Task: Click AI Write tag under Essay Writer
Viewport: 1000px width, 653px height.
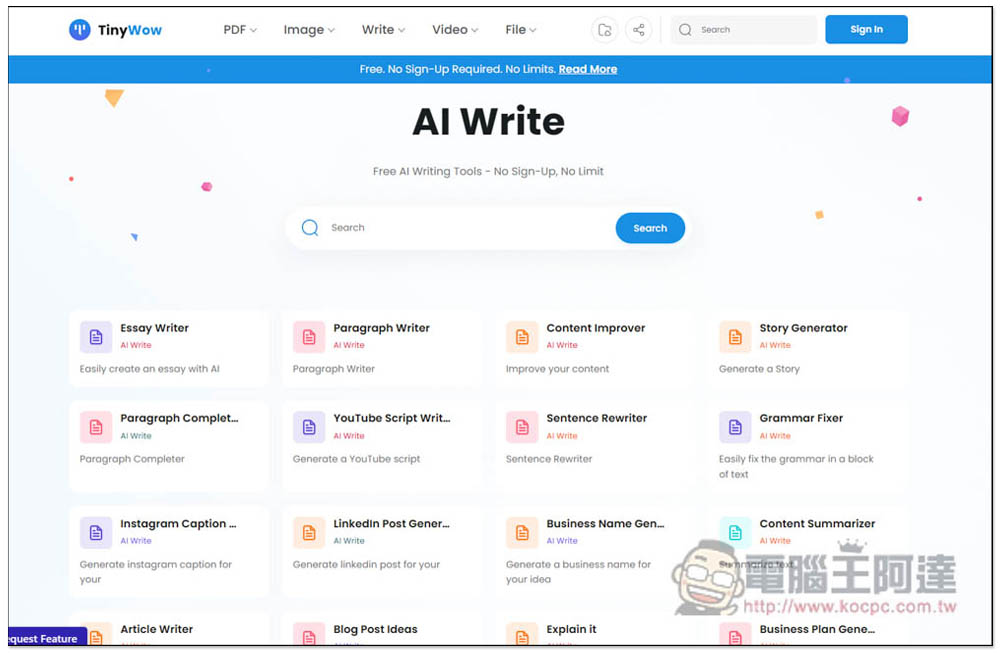Action: click(x=136, y=345)
